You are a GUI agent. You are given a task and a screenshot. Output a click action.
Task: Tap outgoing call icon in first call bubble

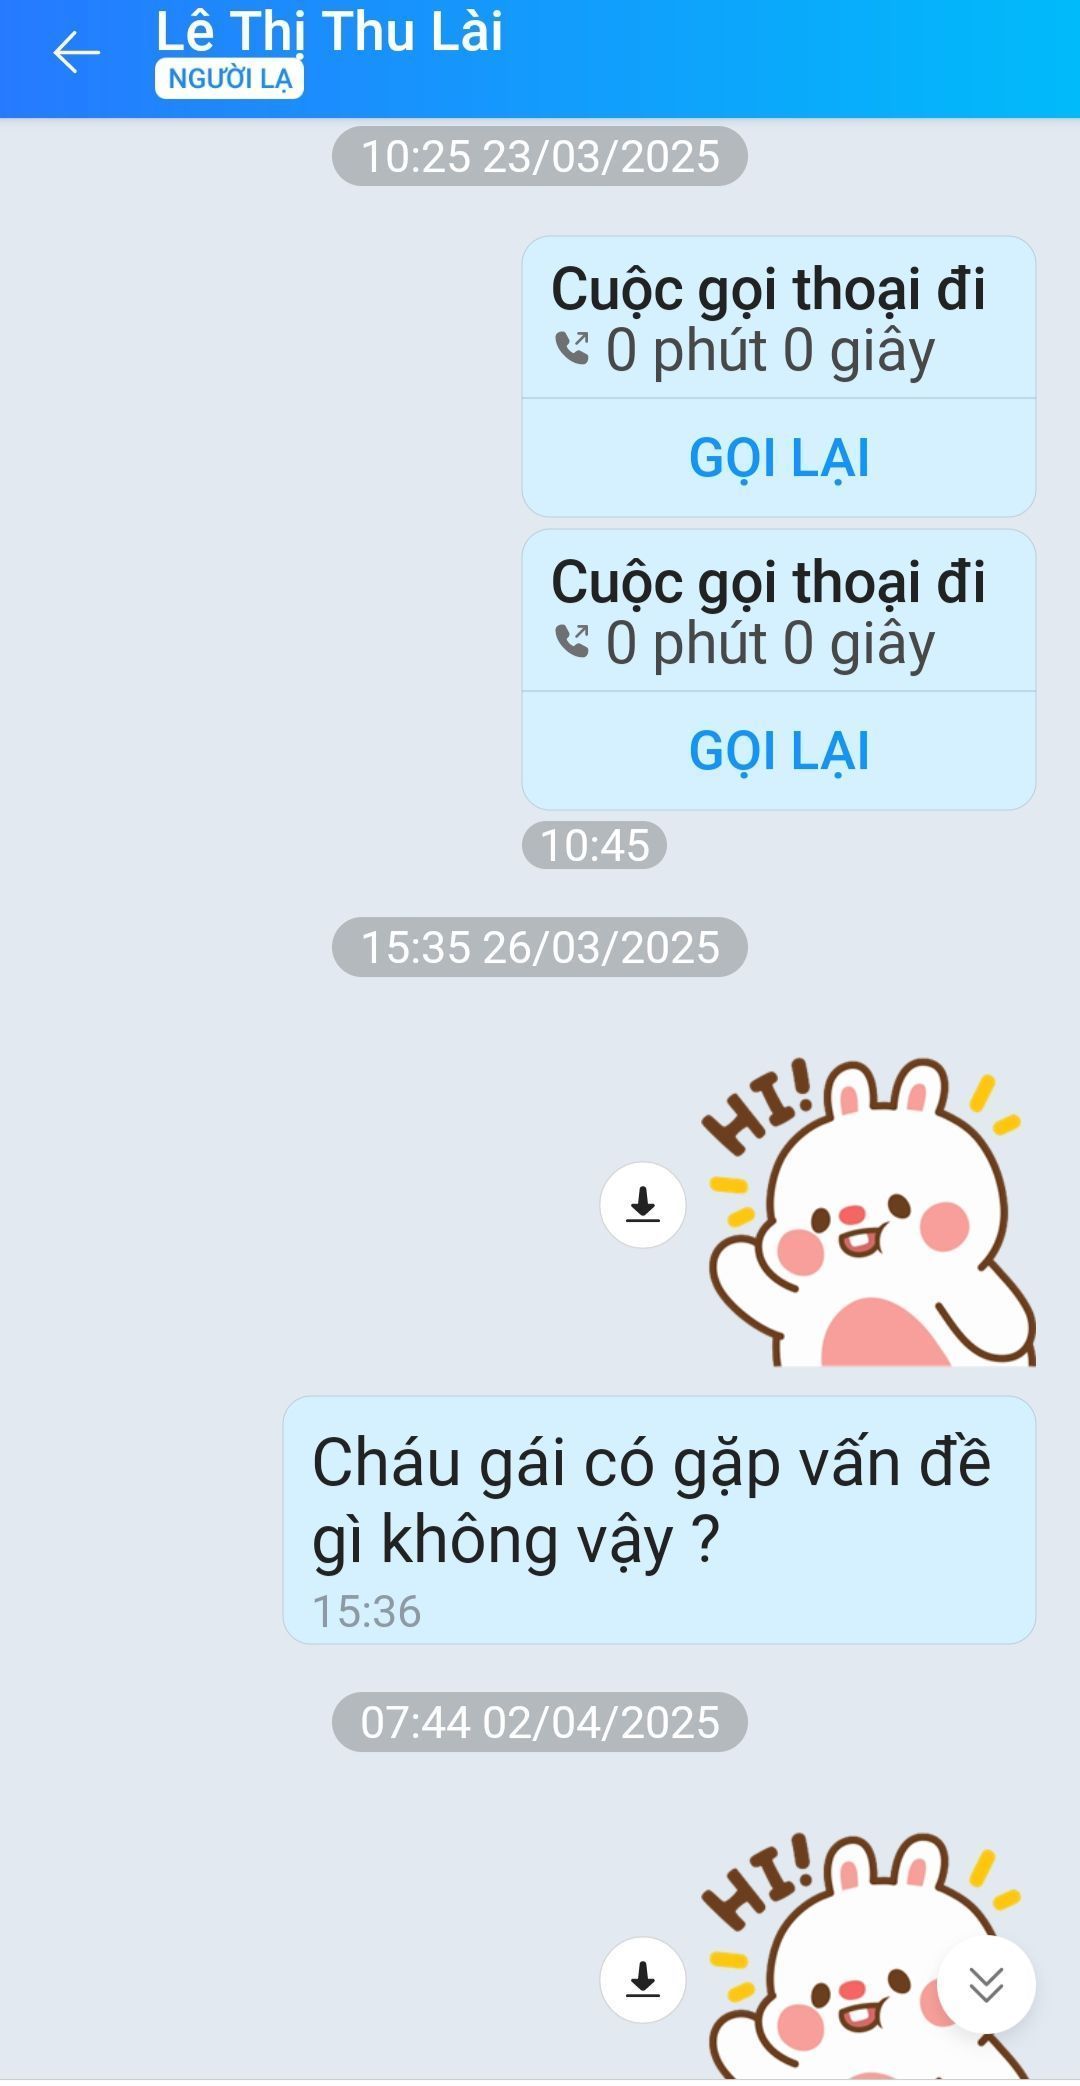[x=572, y=349]
